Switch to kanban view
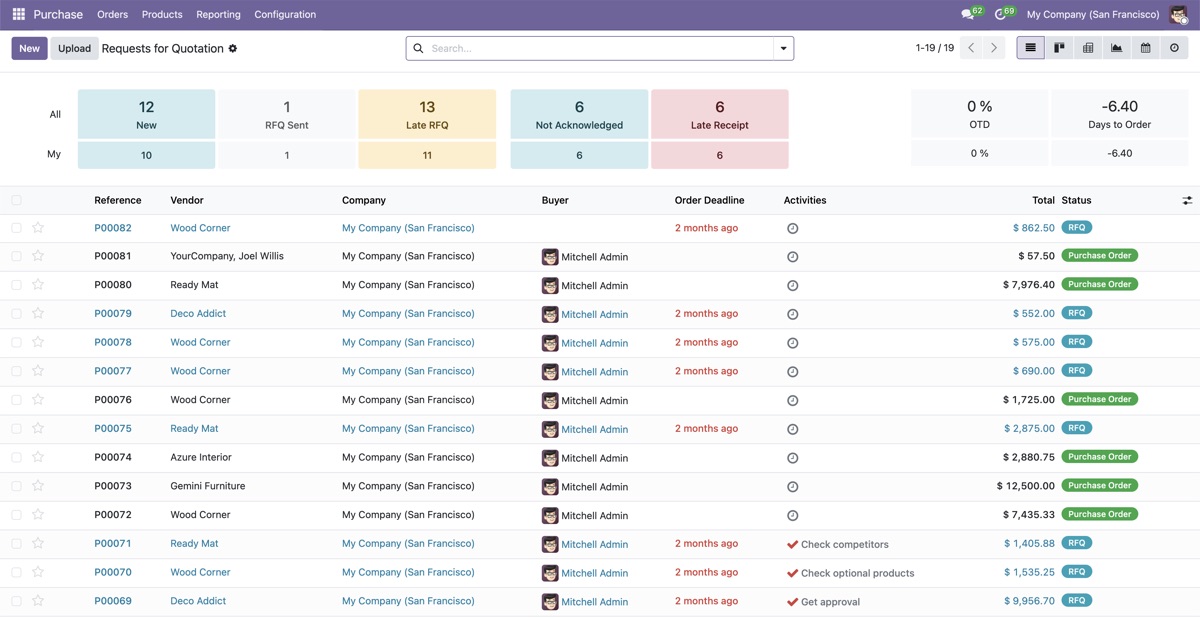 tap(1059, 47)
